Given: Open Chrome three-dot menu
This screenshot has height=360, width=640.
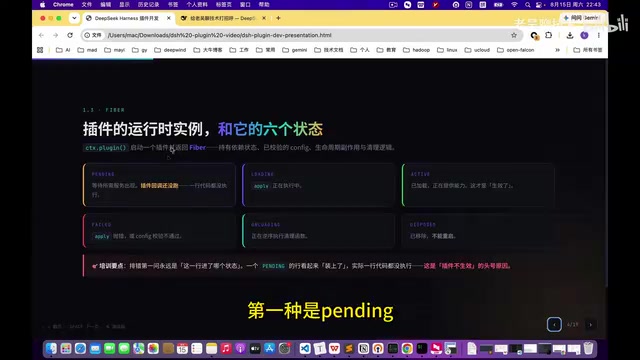Looking at the screenshot, I should pyautogui.click(x=598, y=36).
